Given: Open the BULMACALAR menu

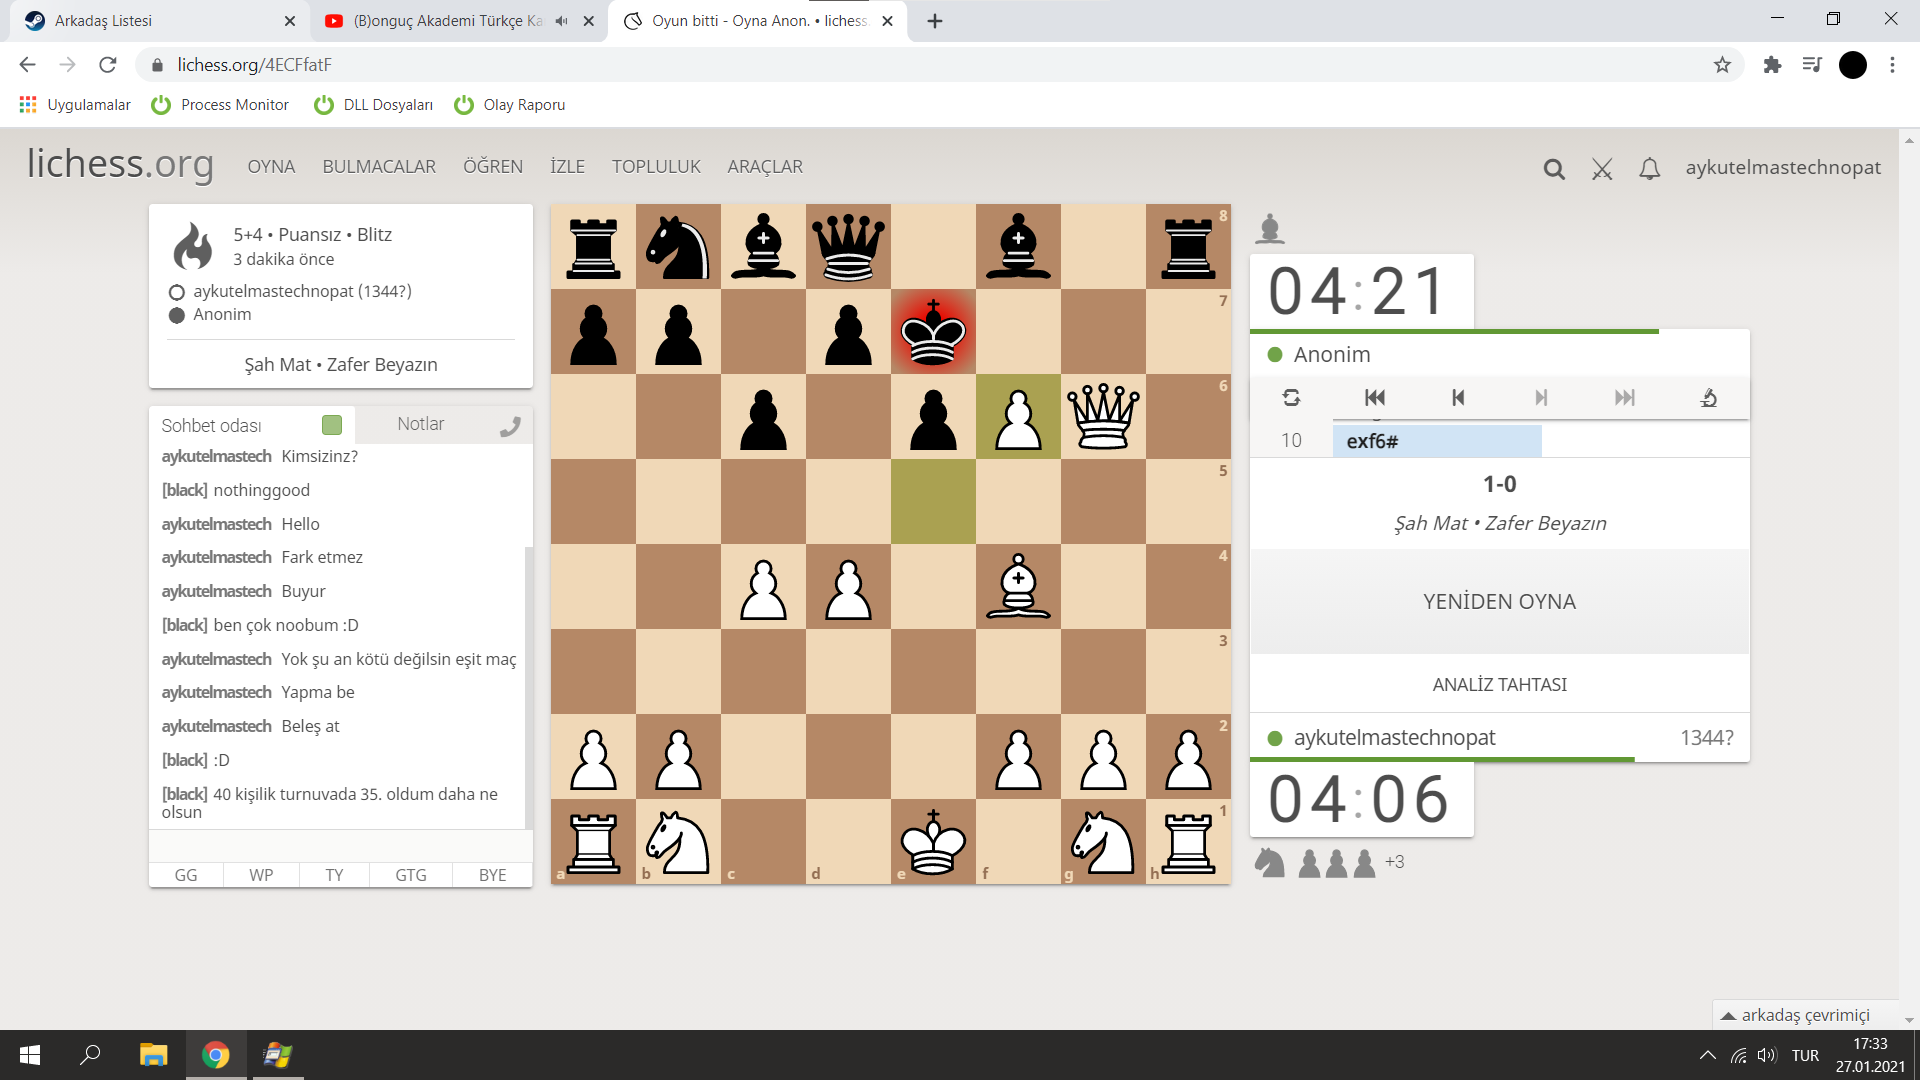Looking at the screenshot, I should tap(379, 167).
